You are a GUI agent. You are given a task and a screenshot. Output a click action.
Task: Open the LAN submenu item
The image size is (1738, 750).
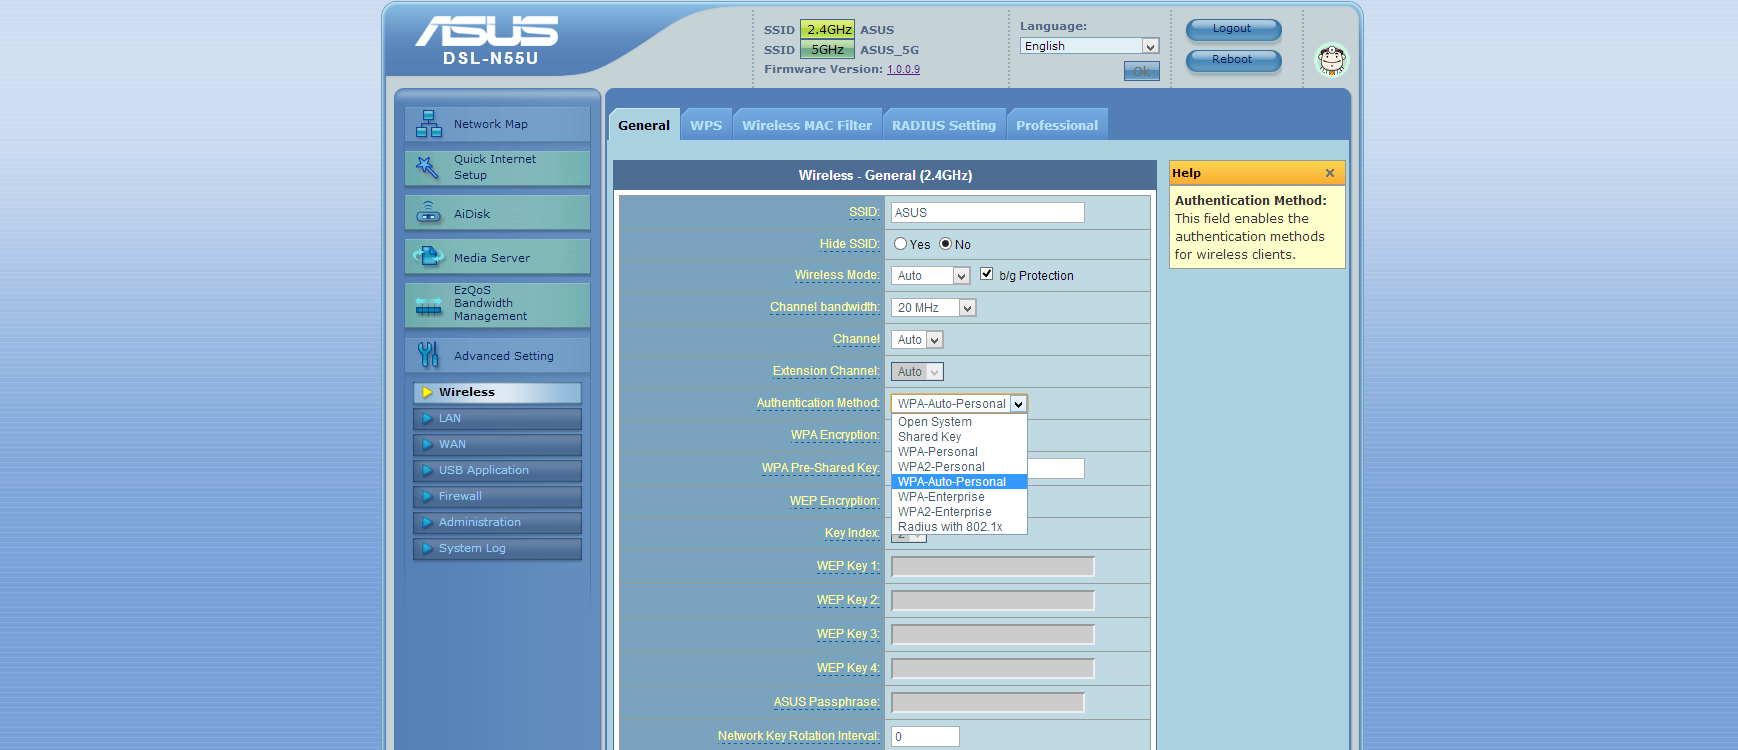click(497, 418)
